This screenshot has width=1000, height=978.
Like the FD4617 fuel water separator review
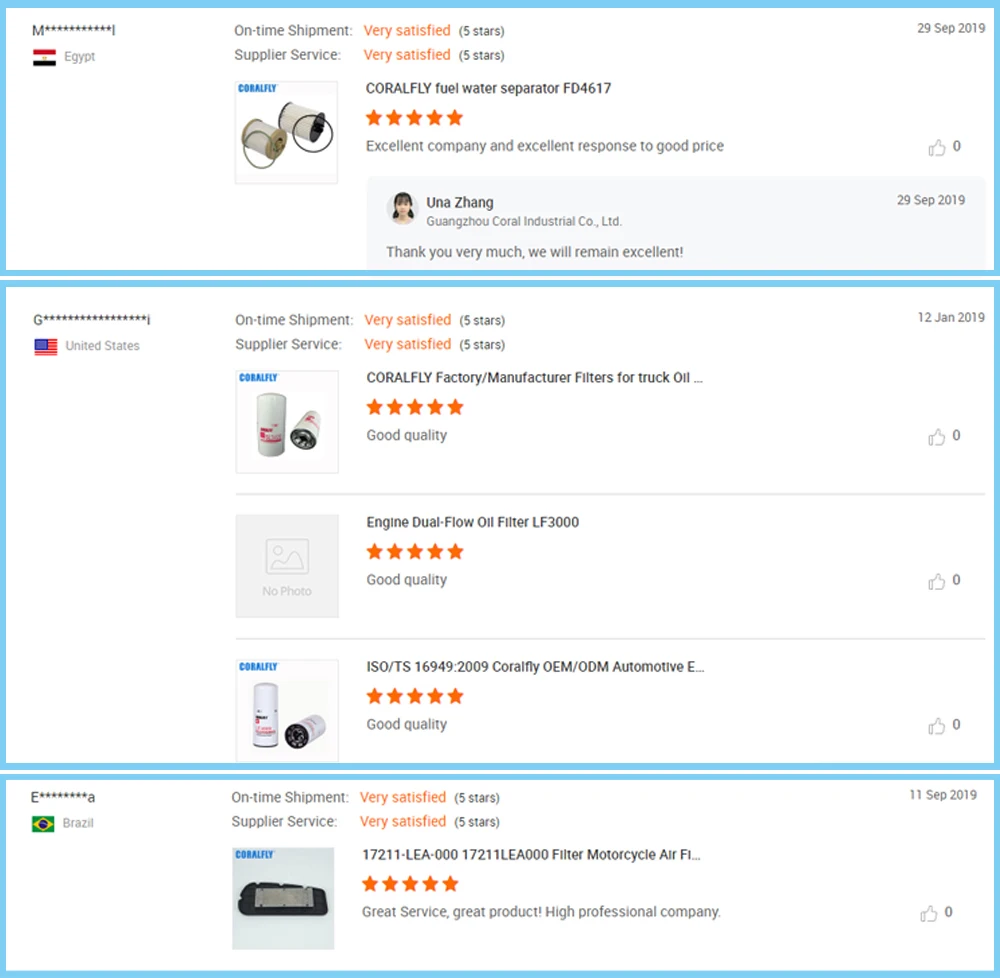(x=937, y=148)
